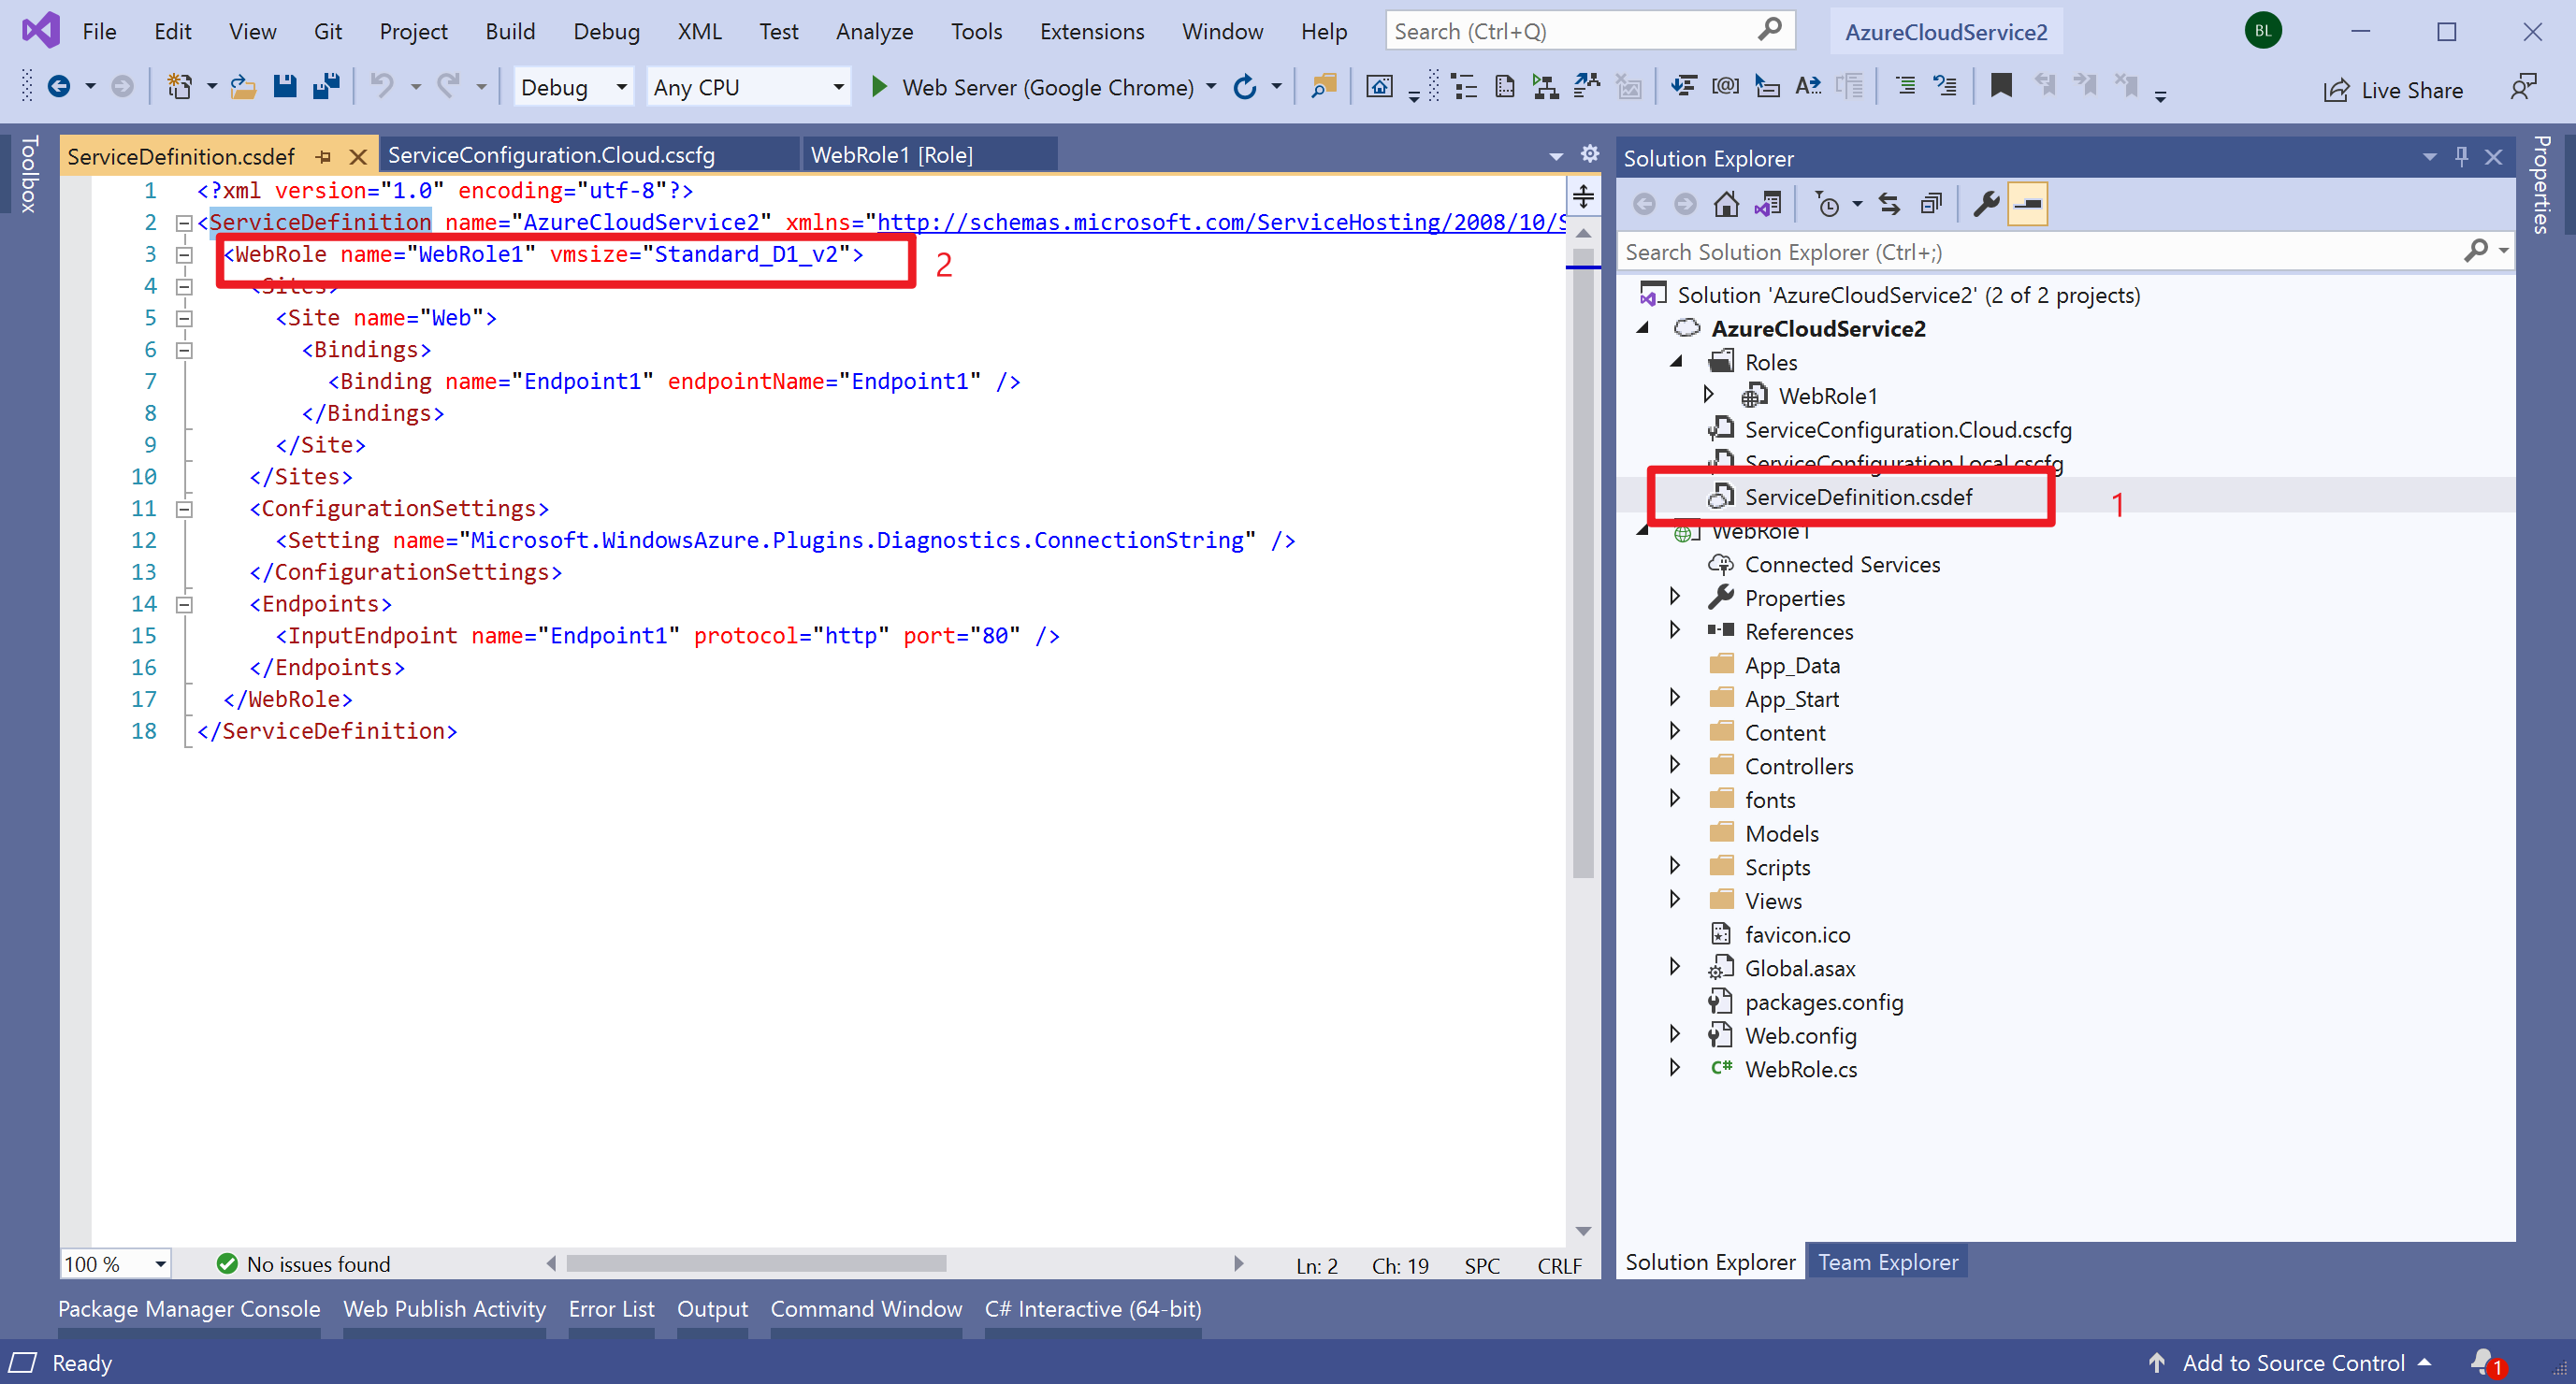Toggle the Preview Selected Items button
Image resolution: width=2576 pixels, height=1384 pixels.
pos(2027,205)
